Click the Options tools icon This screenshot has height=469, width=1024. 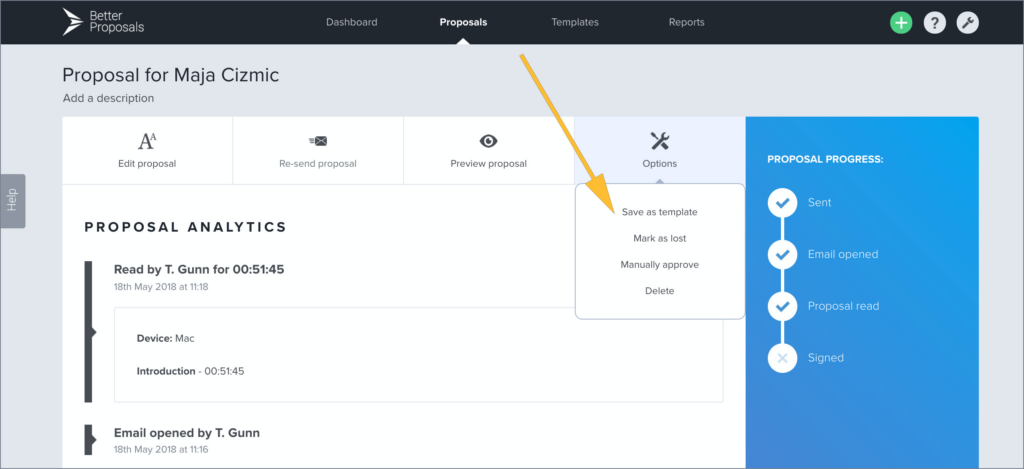click(x=659, y=141)
